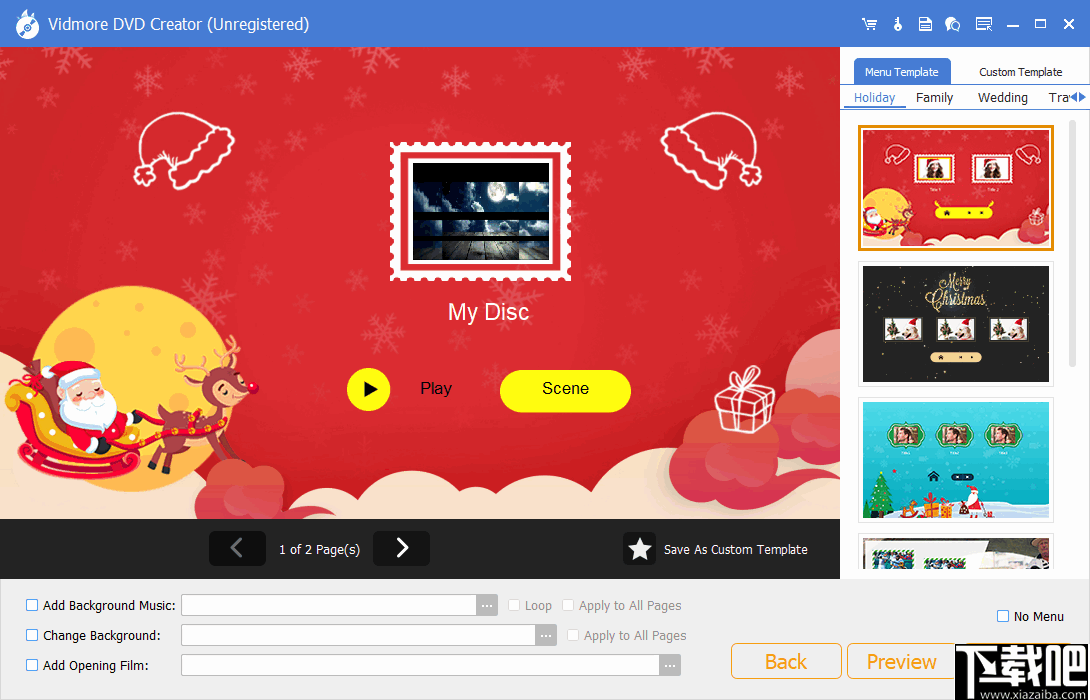Click the register key icon

click(897, 23)
